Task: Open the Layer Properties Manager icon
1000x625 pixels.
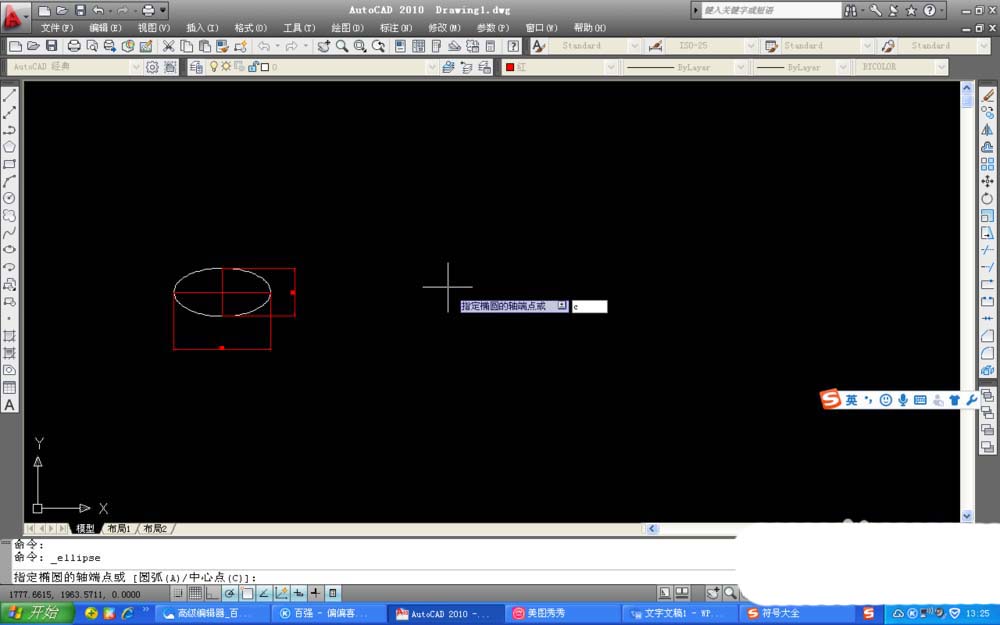Action: [x=196, y=66]
